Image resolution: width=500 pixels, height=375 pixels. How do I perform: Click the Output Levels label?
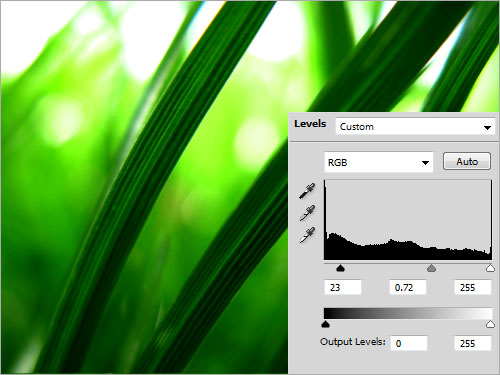(353, 342)
